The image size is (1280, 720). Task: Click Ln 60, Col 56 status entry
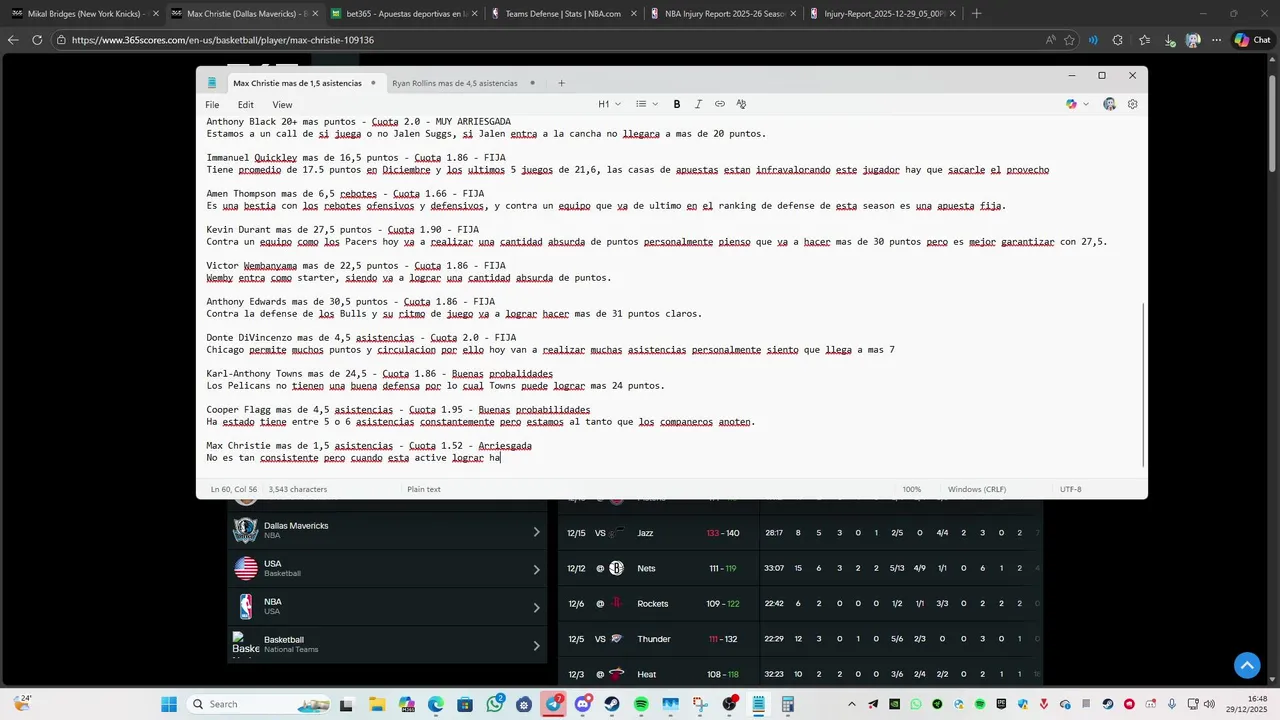click(x=233, y=489)
